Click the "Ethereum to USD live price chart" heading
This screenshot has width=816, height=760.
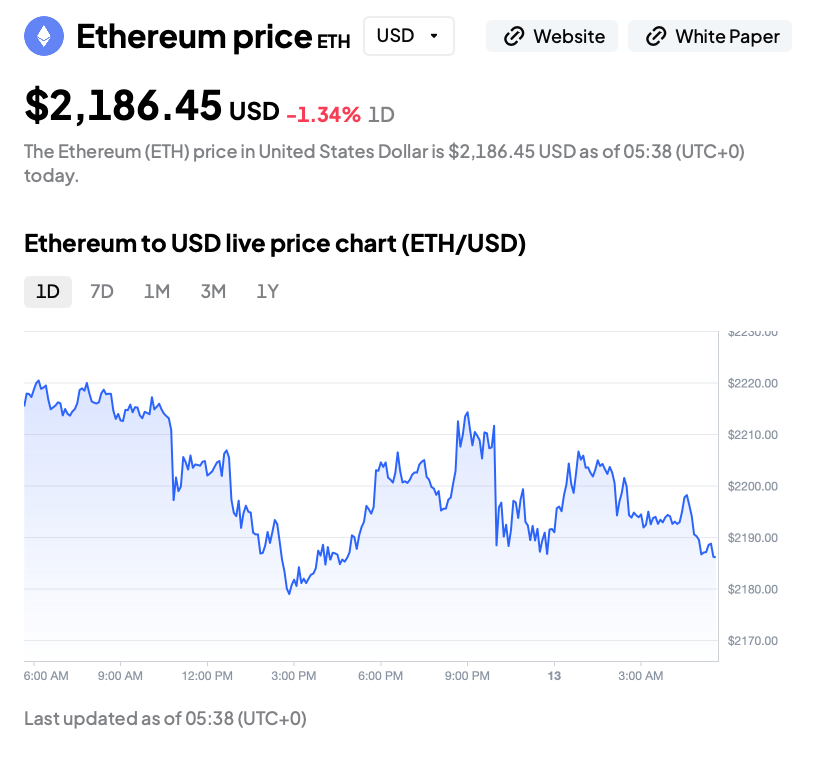coord(275,243)
